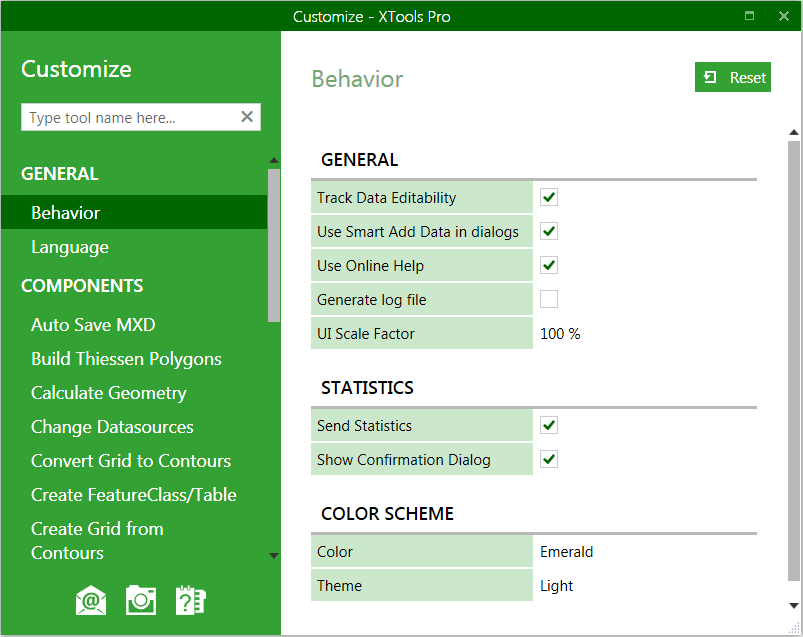Toggle Show Confirmation Dialog checkbox

click(x=548, y=459)
